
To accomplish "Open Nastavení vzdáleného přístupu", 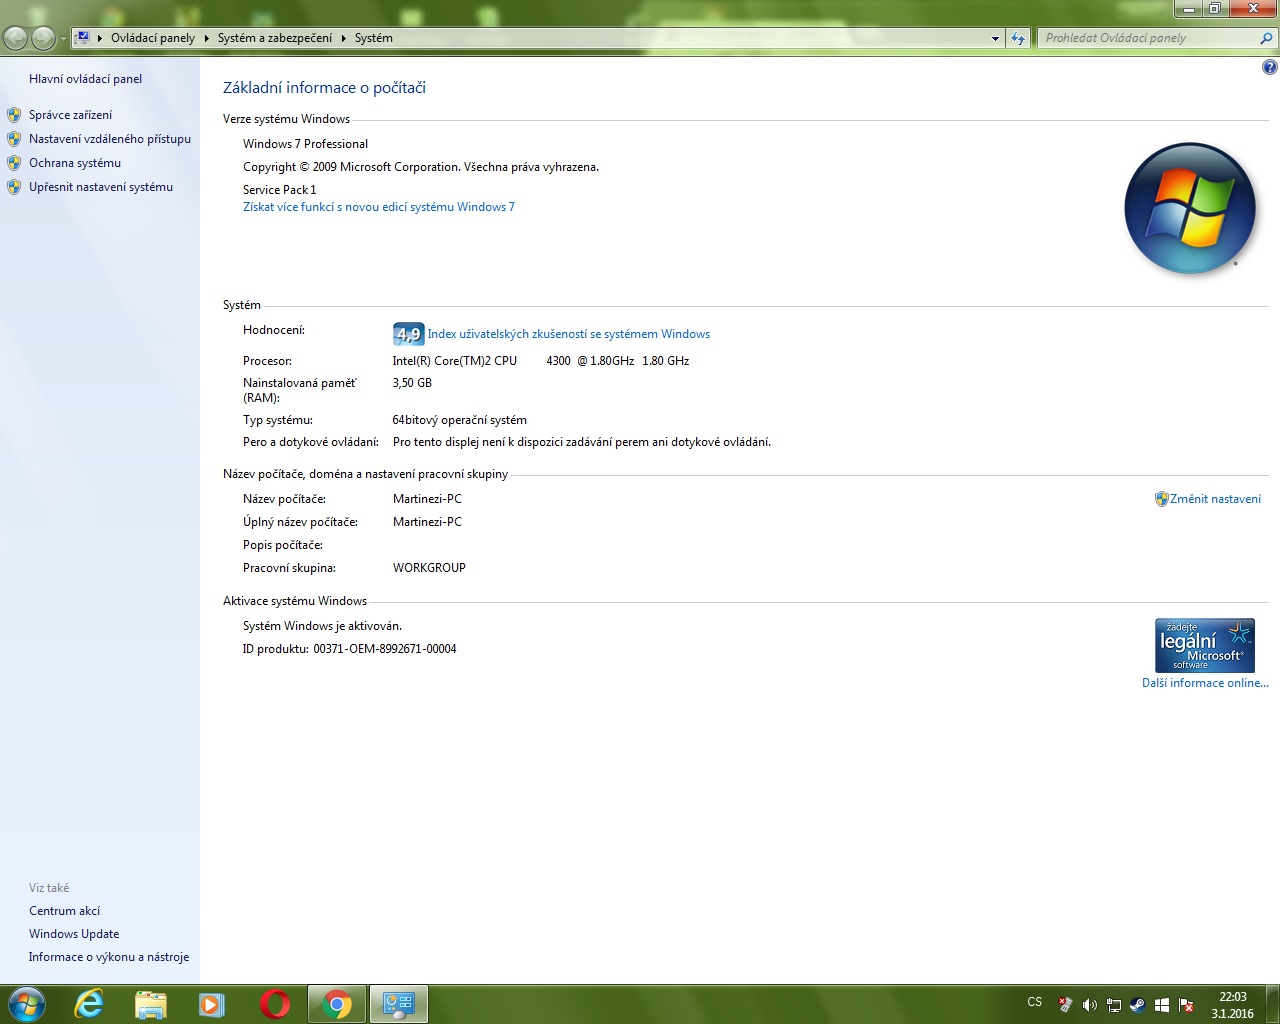I will 110,139.
